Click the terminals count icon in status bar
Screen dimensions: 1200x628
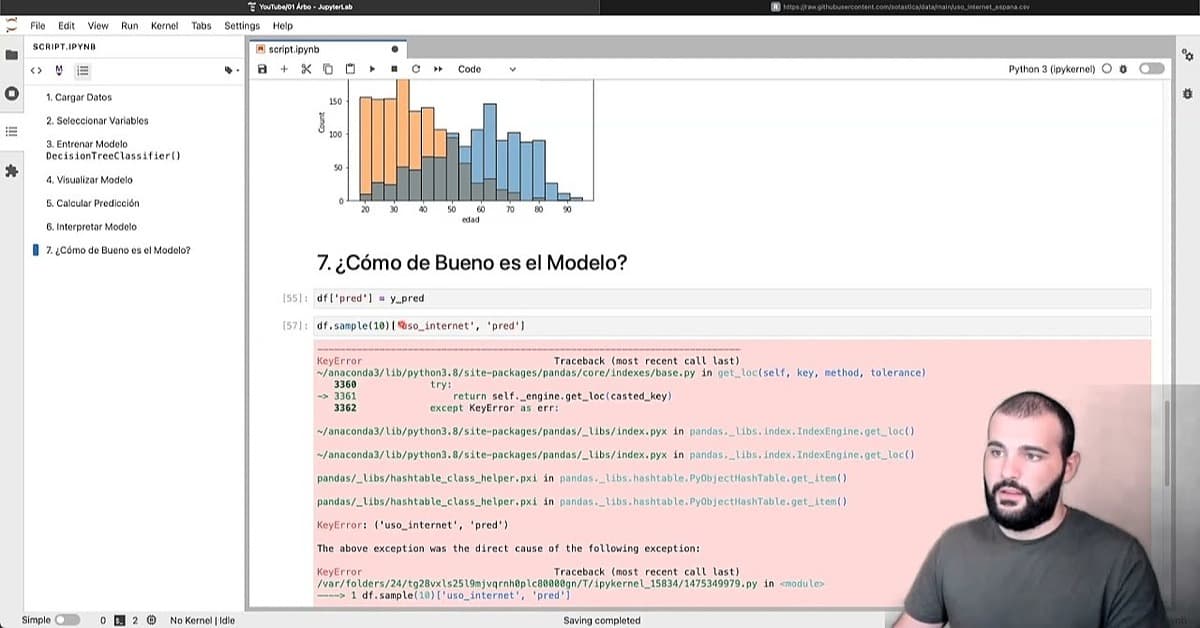point(119,620)
